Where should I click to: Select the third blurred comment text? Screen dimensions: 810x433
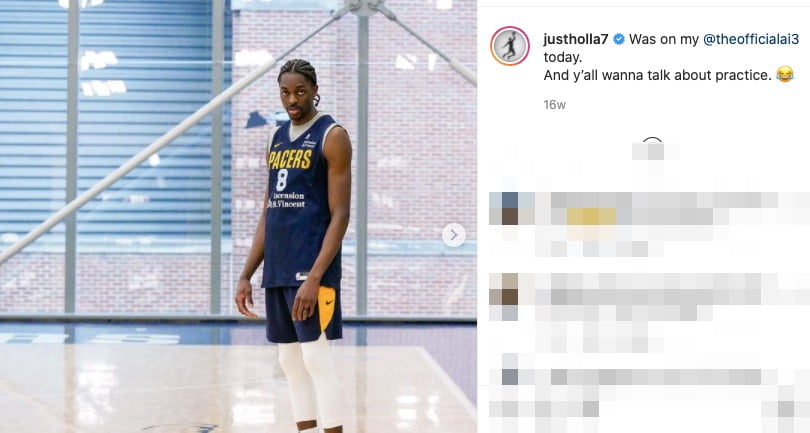tap(672, 393)
